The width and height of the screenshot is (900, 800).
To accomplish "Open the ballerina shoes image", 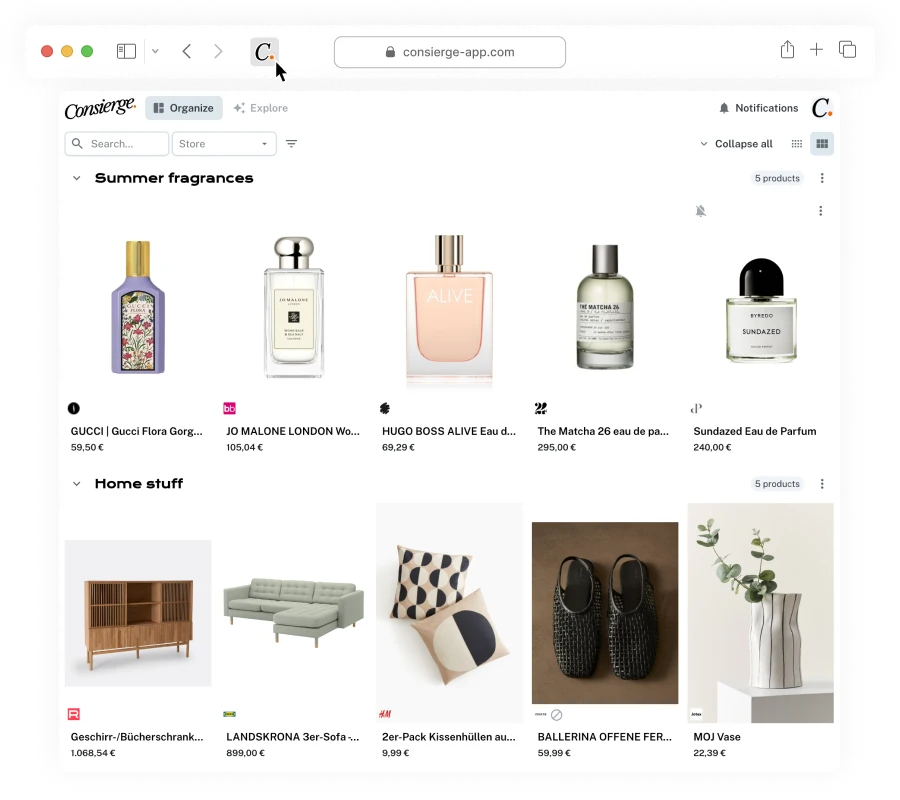I will (605, 613).
